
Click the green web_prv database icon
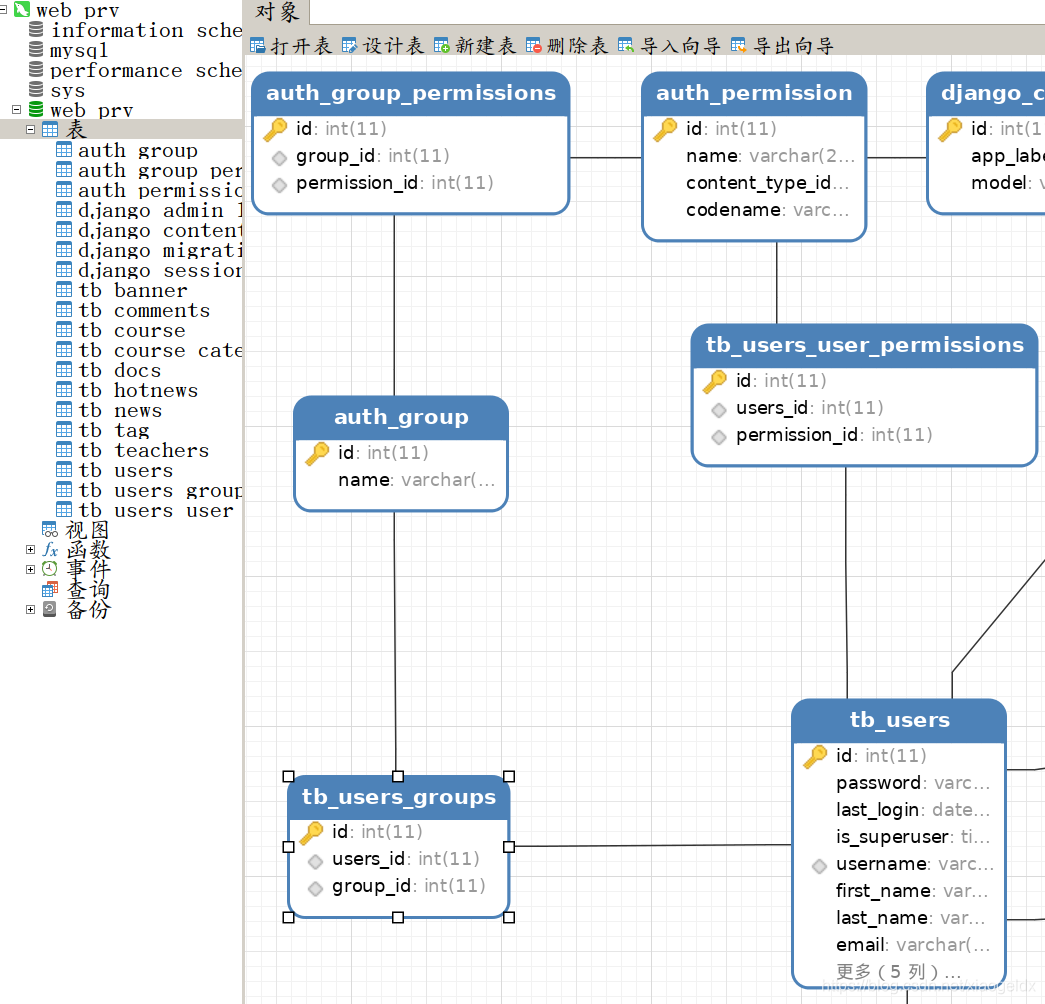point(36,109)
